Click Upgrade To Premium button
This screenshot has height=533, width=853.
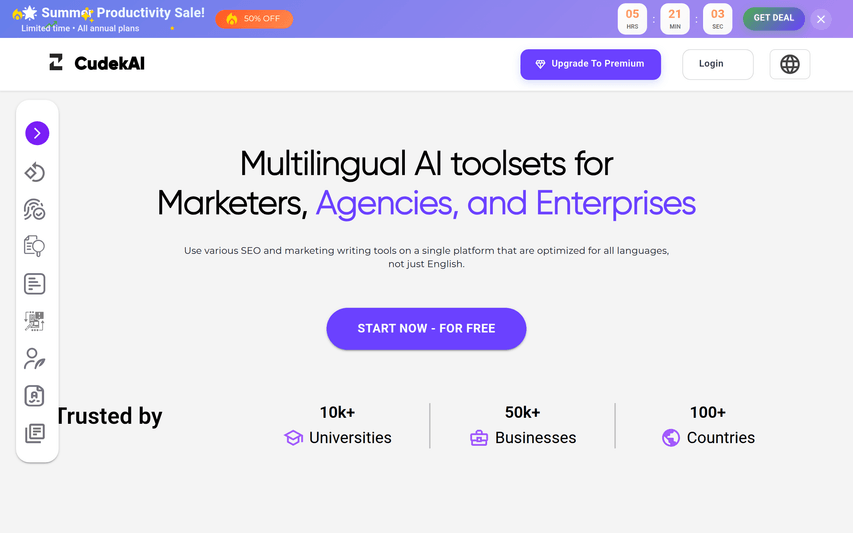click(590, 64)
